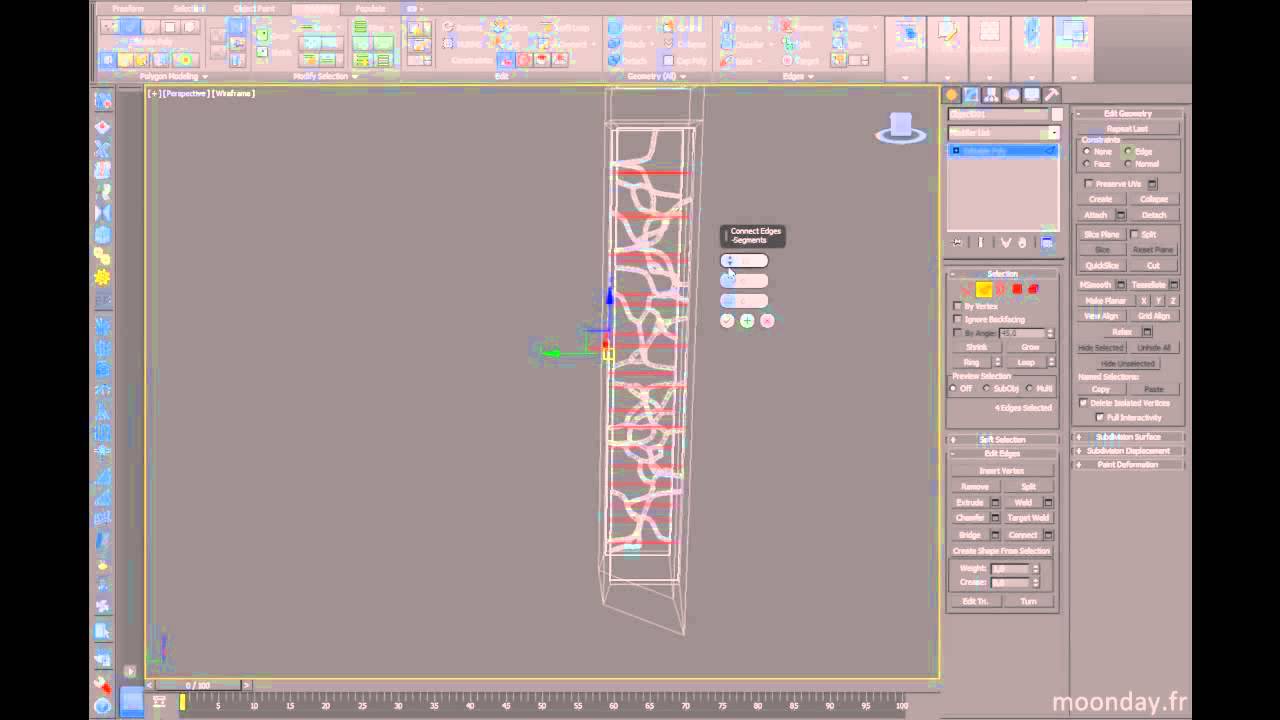Confirm Connect Edges with OK checkmark
This screenshot has width=1280, height=720.
pos(727,321)
